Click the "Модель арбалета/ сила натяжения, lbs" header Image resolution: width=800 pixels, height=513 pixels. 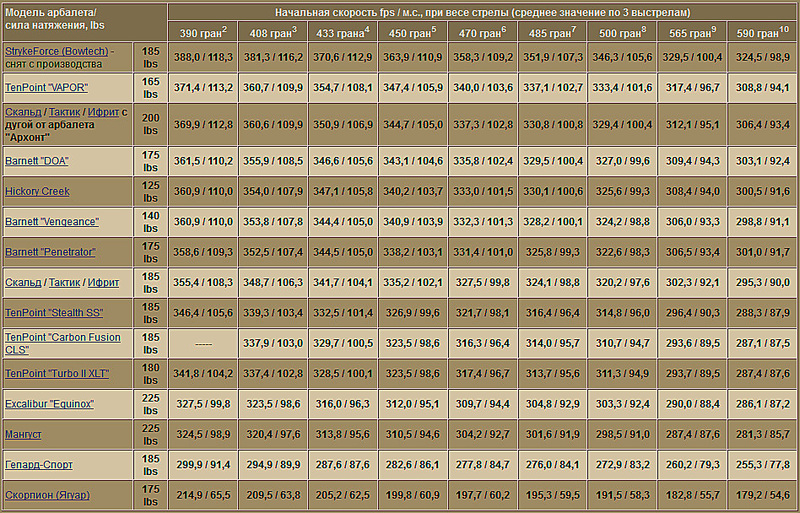[85, 22]
